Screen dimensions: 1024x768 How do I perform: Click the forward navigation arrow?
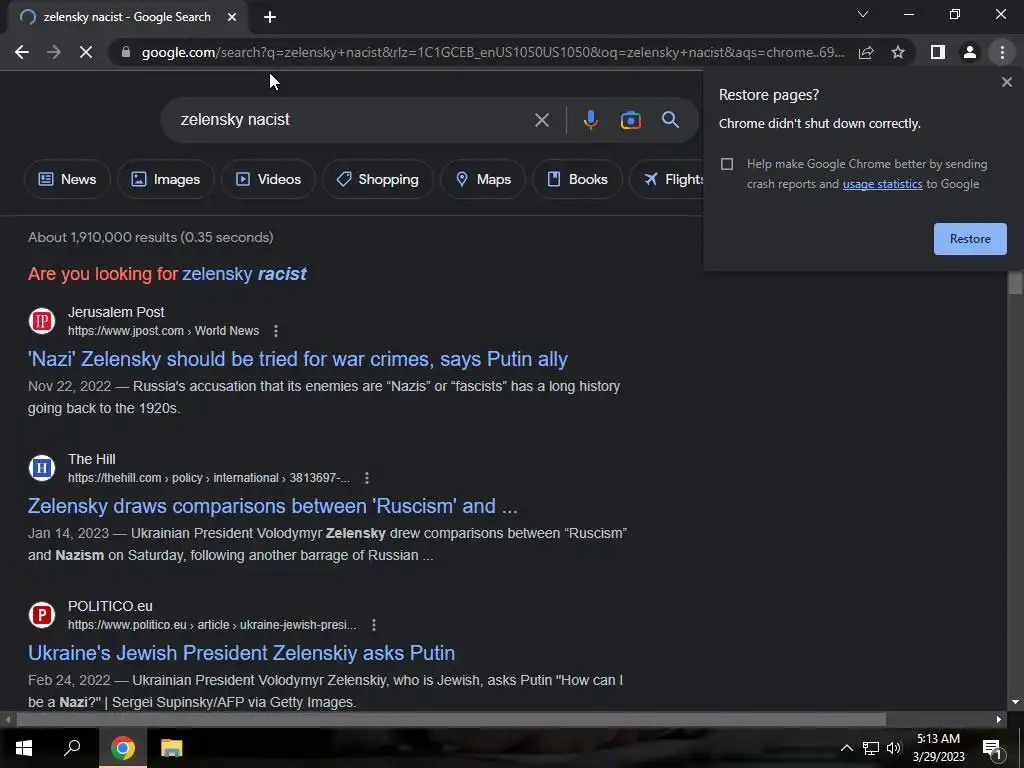(x=54, y=52)
